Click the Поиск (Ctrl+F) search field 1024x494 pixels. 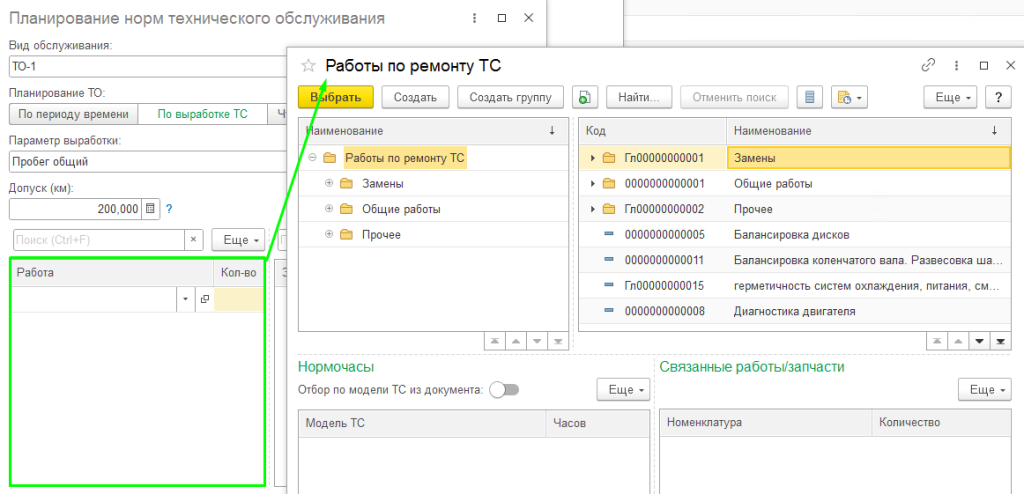point(97,240)
